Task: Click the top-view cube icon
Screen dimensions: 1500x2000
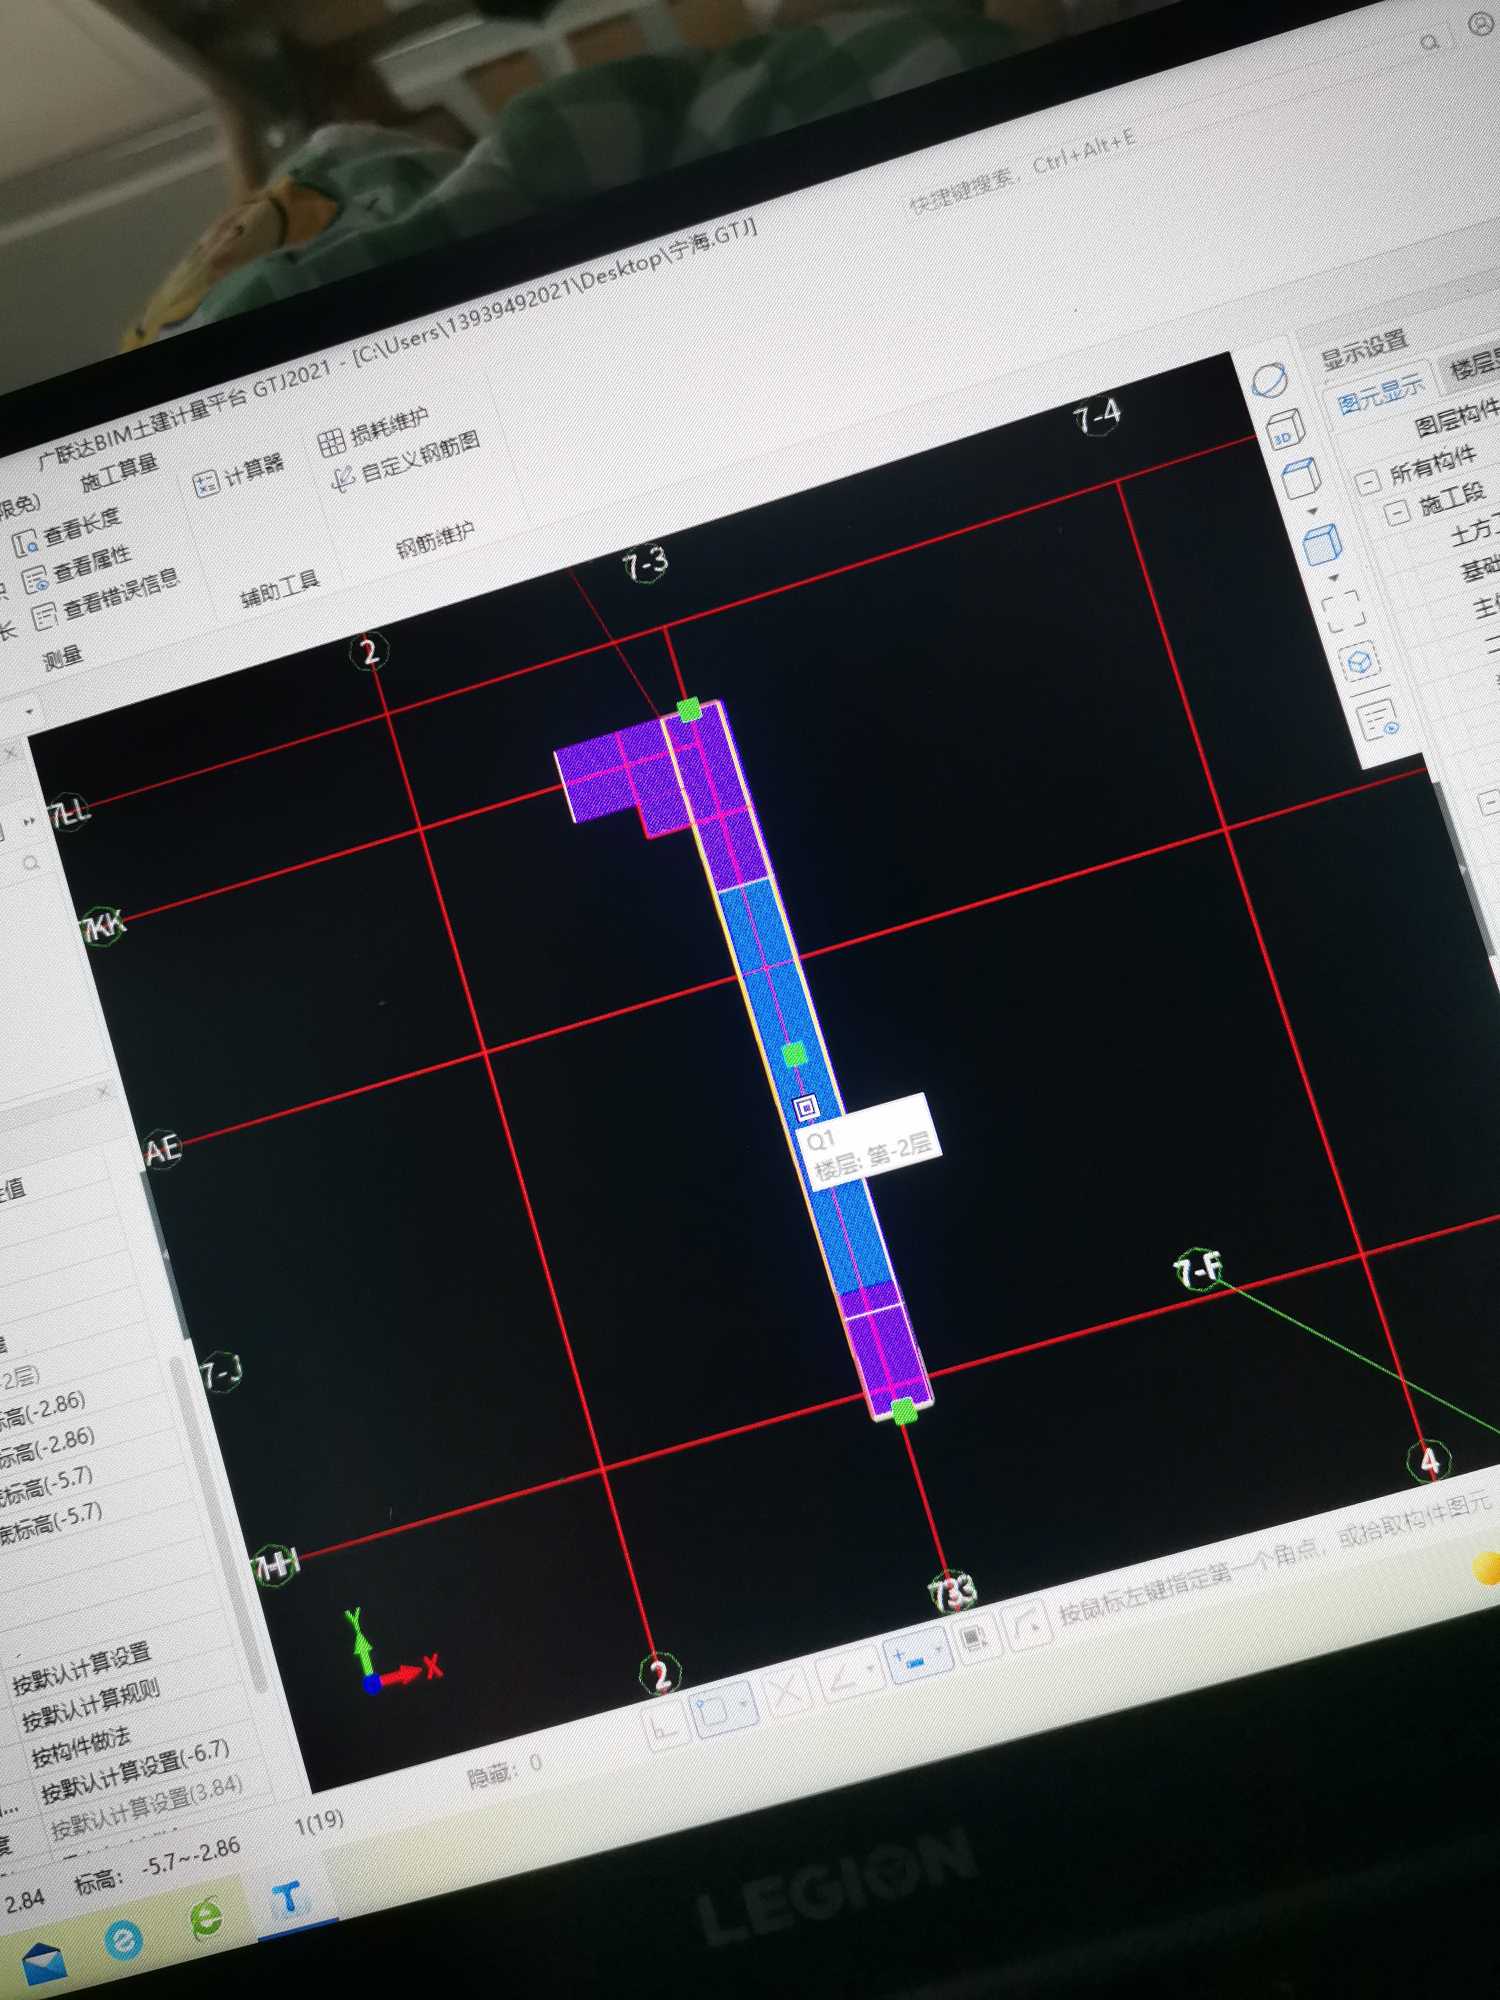Action: pyautogui.click(x=1300, y=478)
